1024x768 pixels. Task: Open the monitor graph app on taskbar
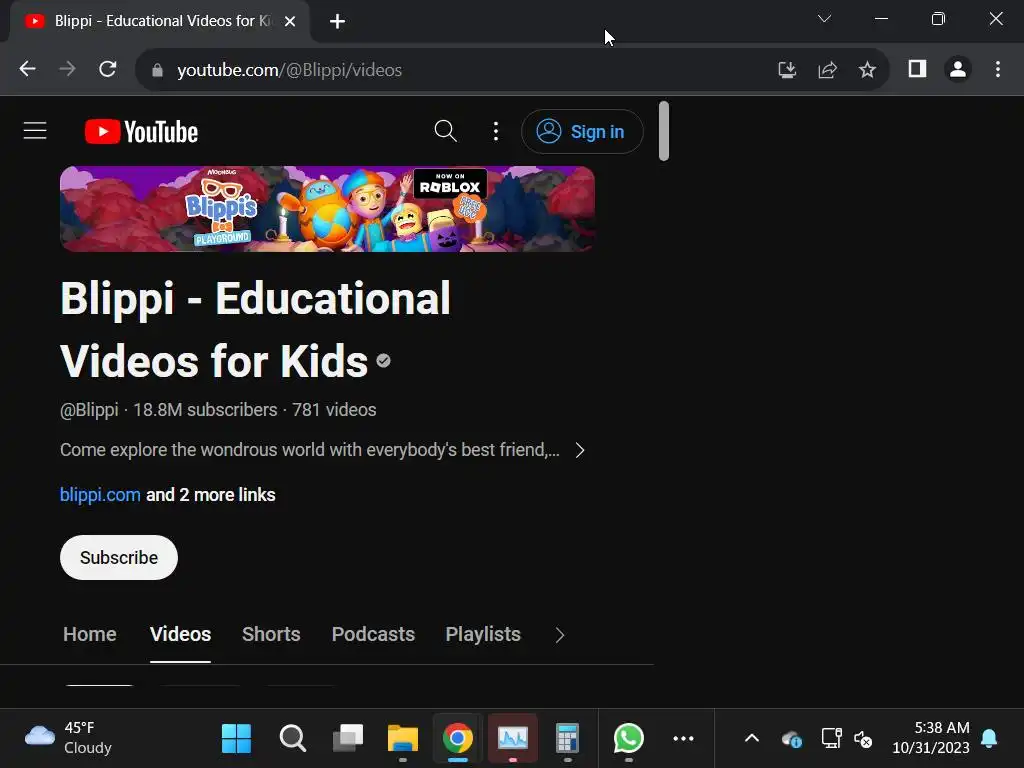point(513,739)
